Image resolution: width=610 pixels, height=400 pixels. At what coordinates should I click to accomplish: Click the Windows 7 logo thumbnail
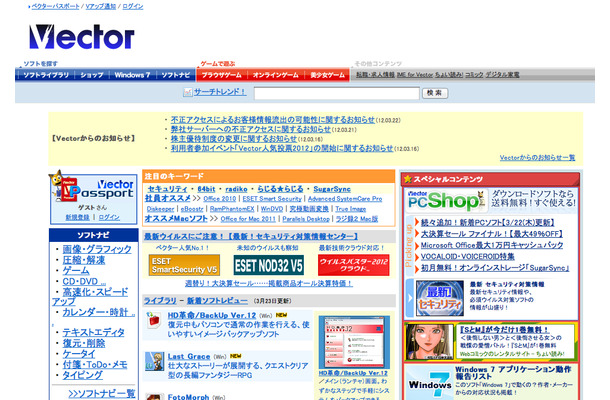(430, 383)
